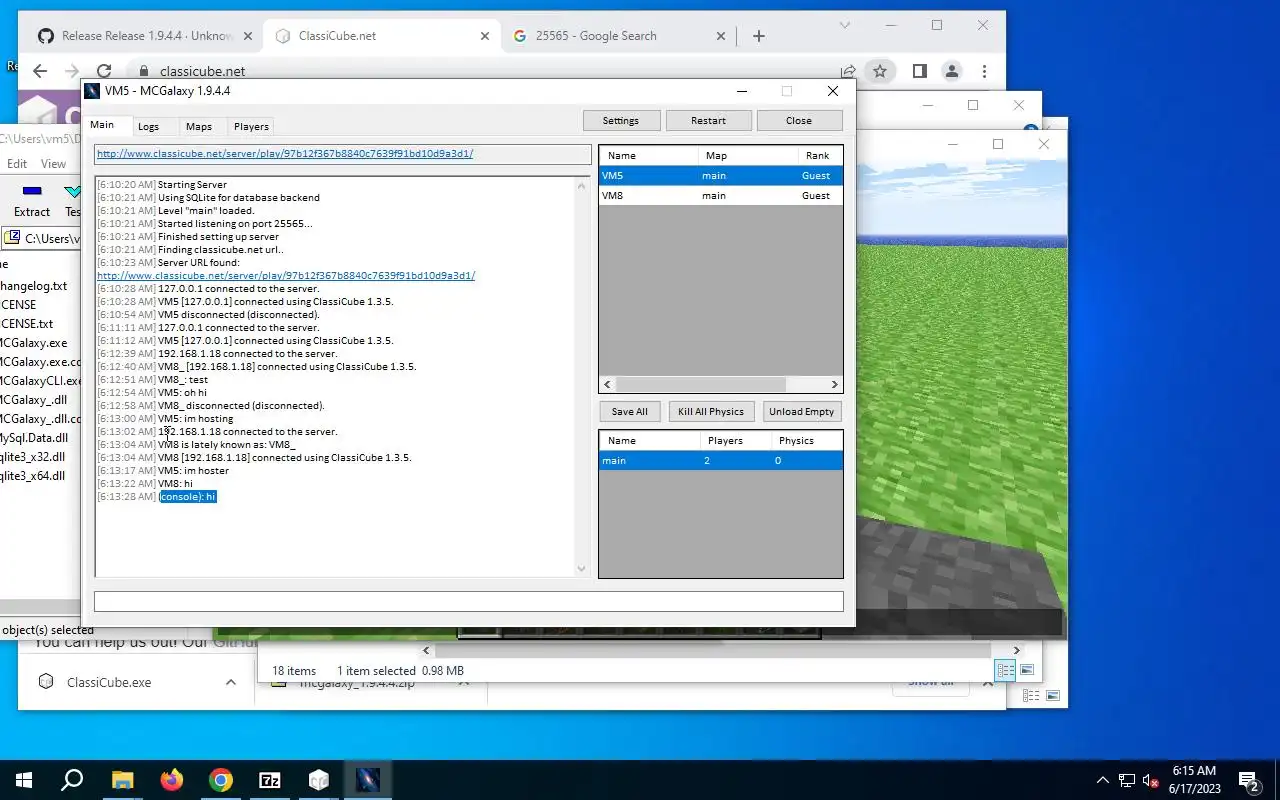1280x800 pixels.
Task: Open MCGalaxy taskbar icon
Action: click(x=367, y=780)
